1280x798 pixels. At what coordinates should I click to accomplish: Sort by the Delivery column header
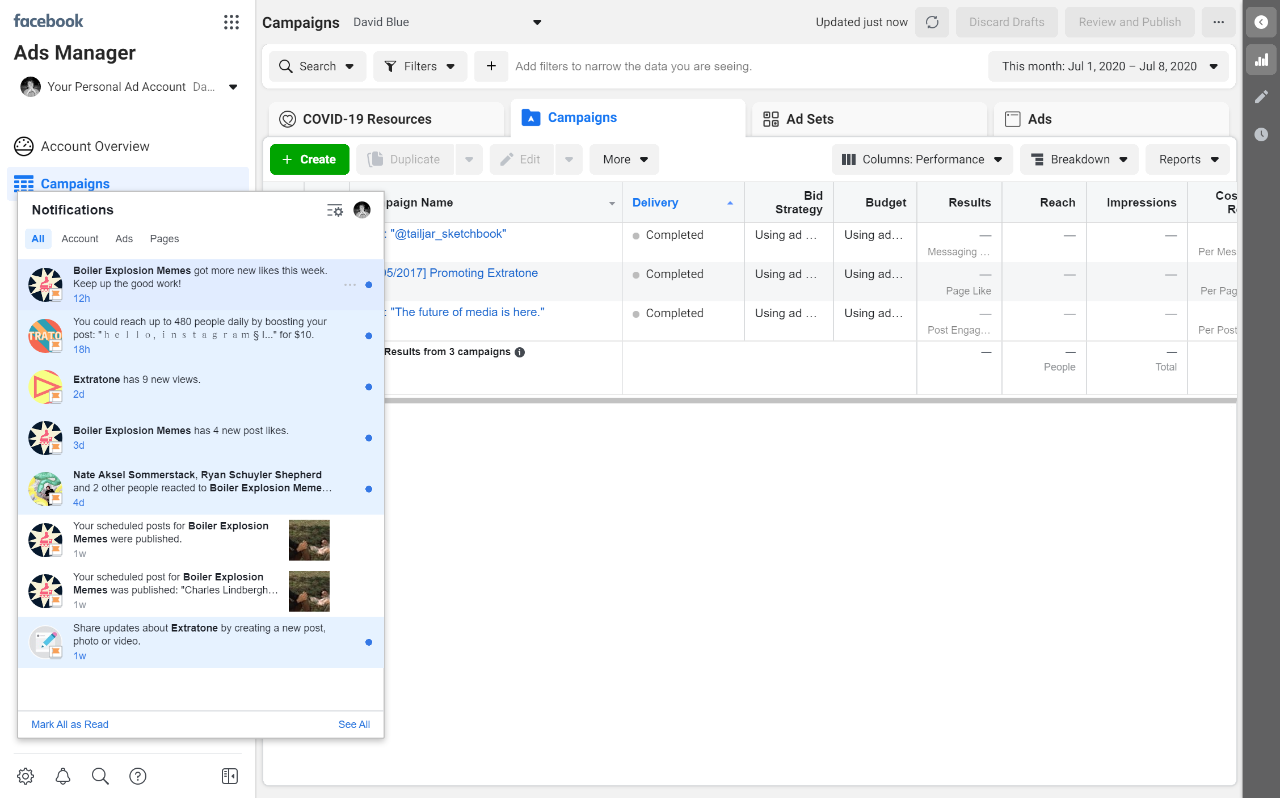(683, 202)
